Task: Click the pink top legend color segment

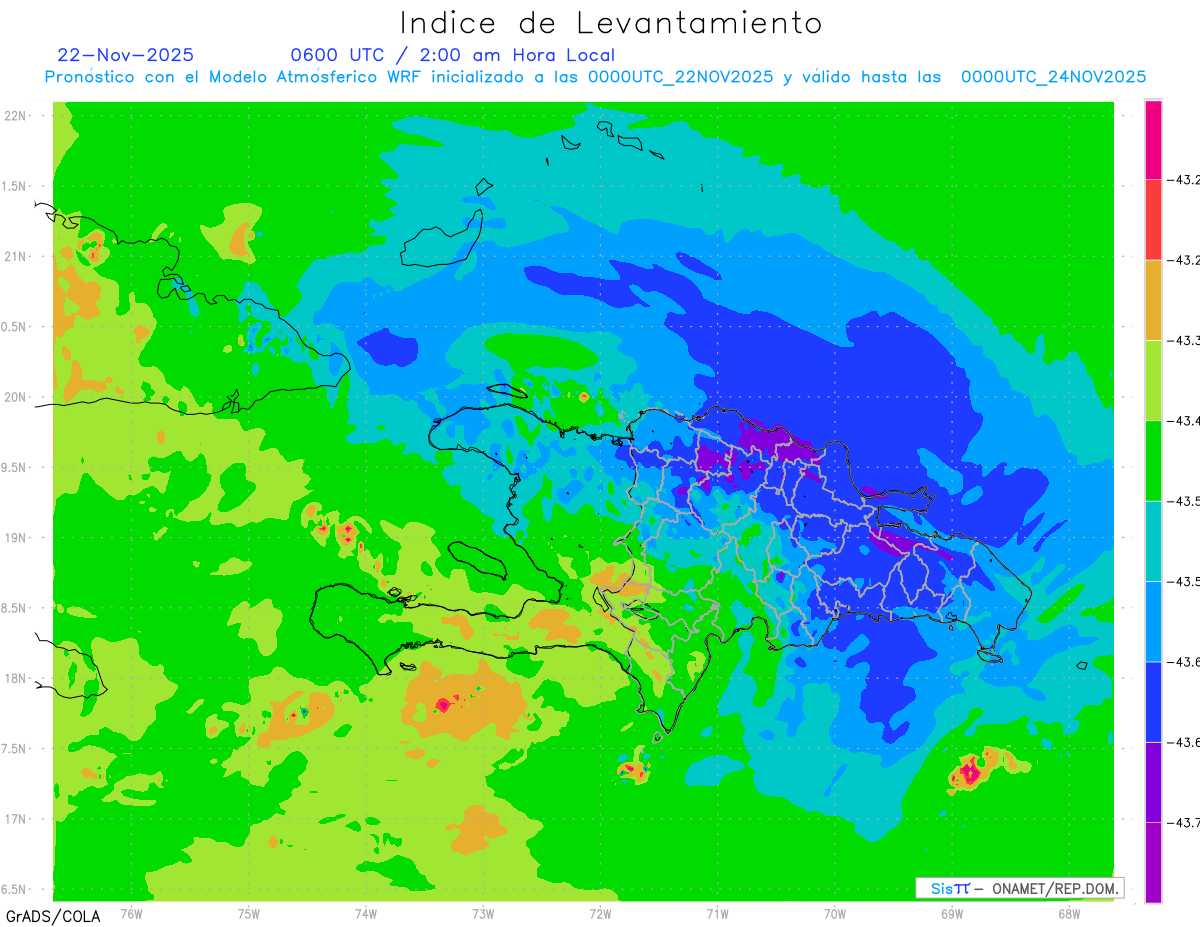Action: (1153, 140)
